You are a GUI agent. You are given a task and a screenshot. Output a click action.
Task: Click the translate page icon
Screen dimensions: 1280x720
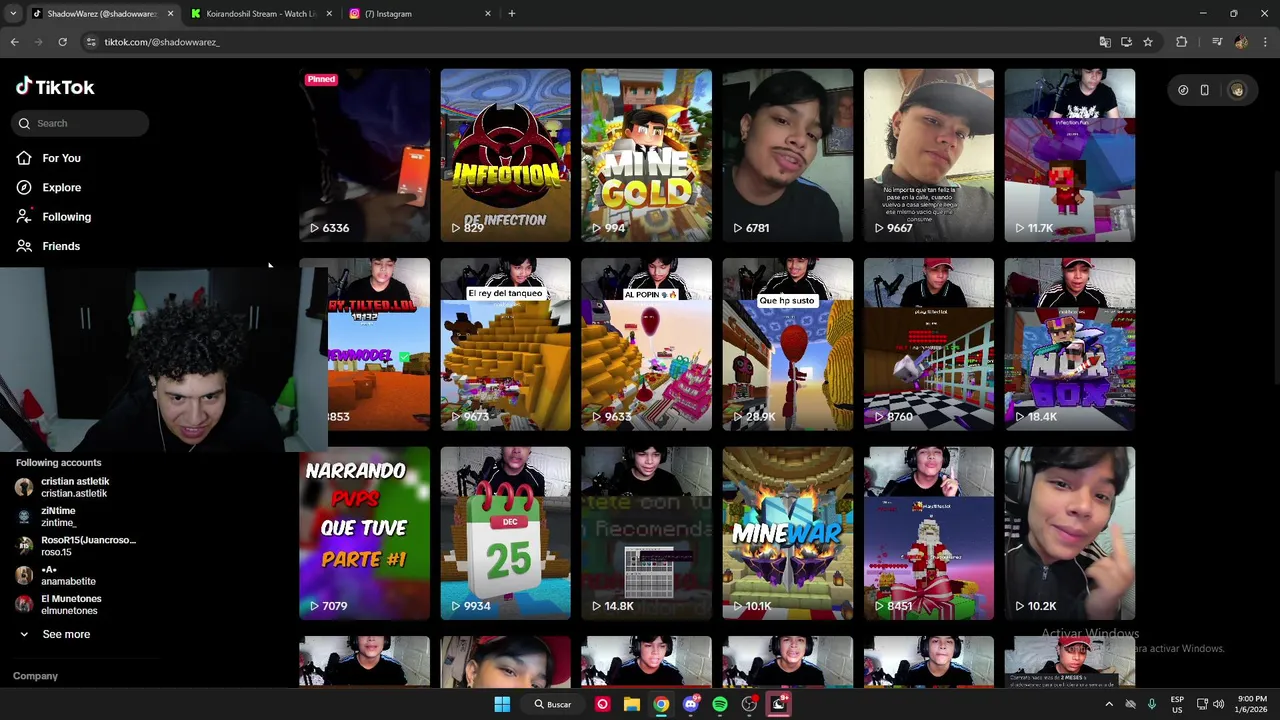[x=1105, y=42]
